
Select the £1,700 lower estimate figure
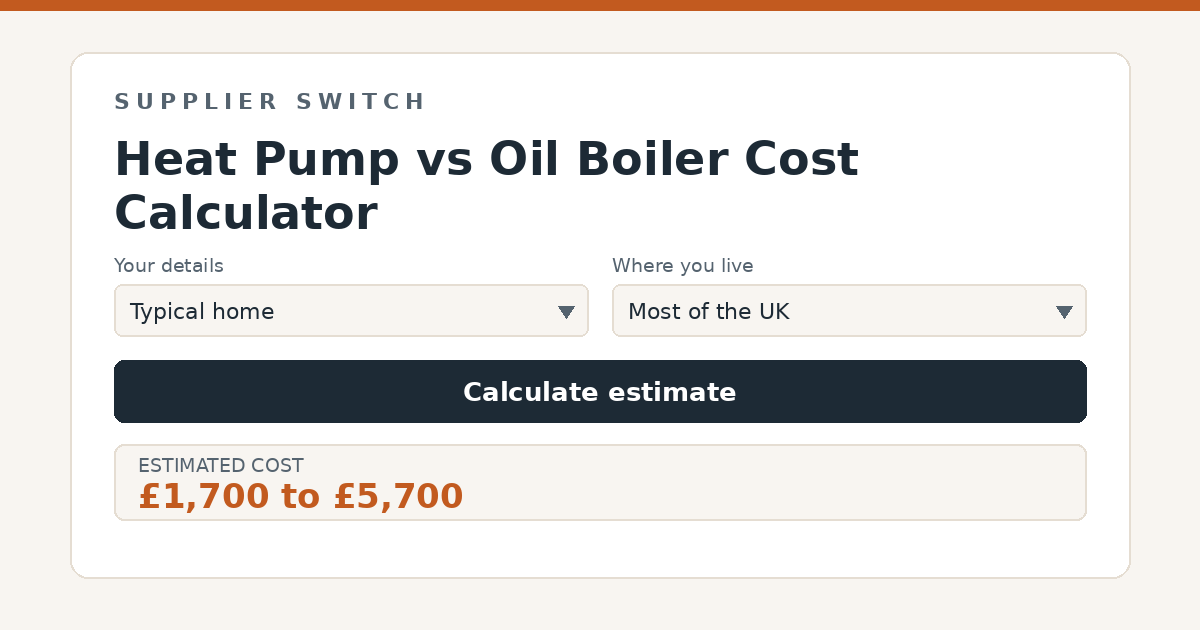[204, 497]
